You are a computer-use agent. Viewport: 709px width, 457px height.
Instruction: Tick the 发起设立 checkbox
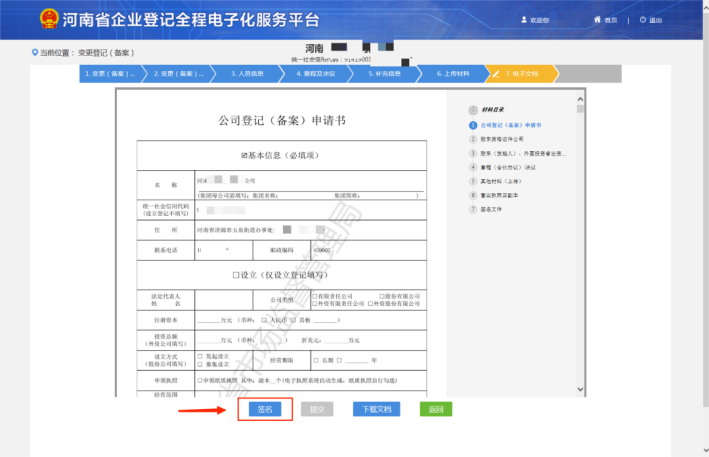coord(201,355)
